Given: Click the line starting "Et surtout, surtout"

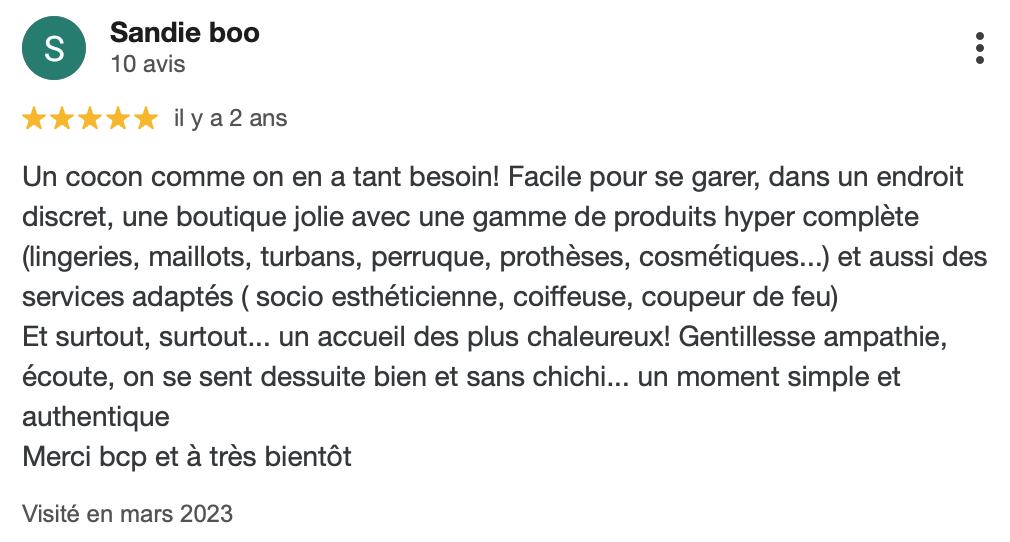Looking at the screenshot, I should tap(485, 337).
